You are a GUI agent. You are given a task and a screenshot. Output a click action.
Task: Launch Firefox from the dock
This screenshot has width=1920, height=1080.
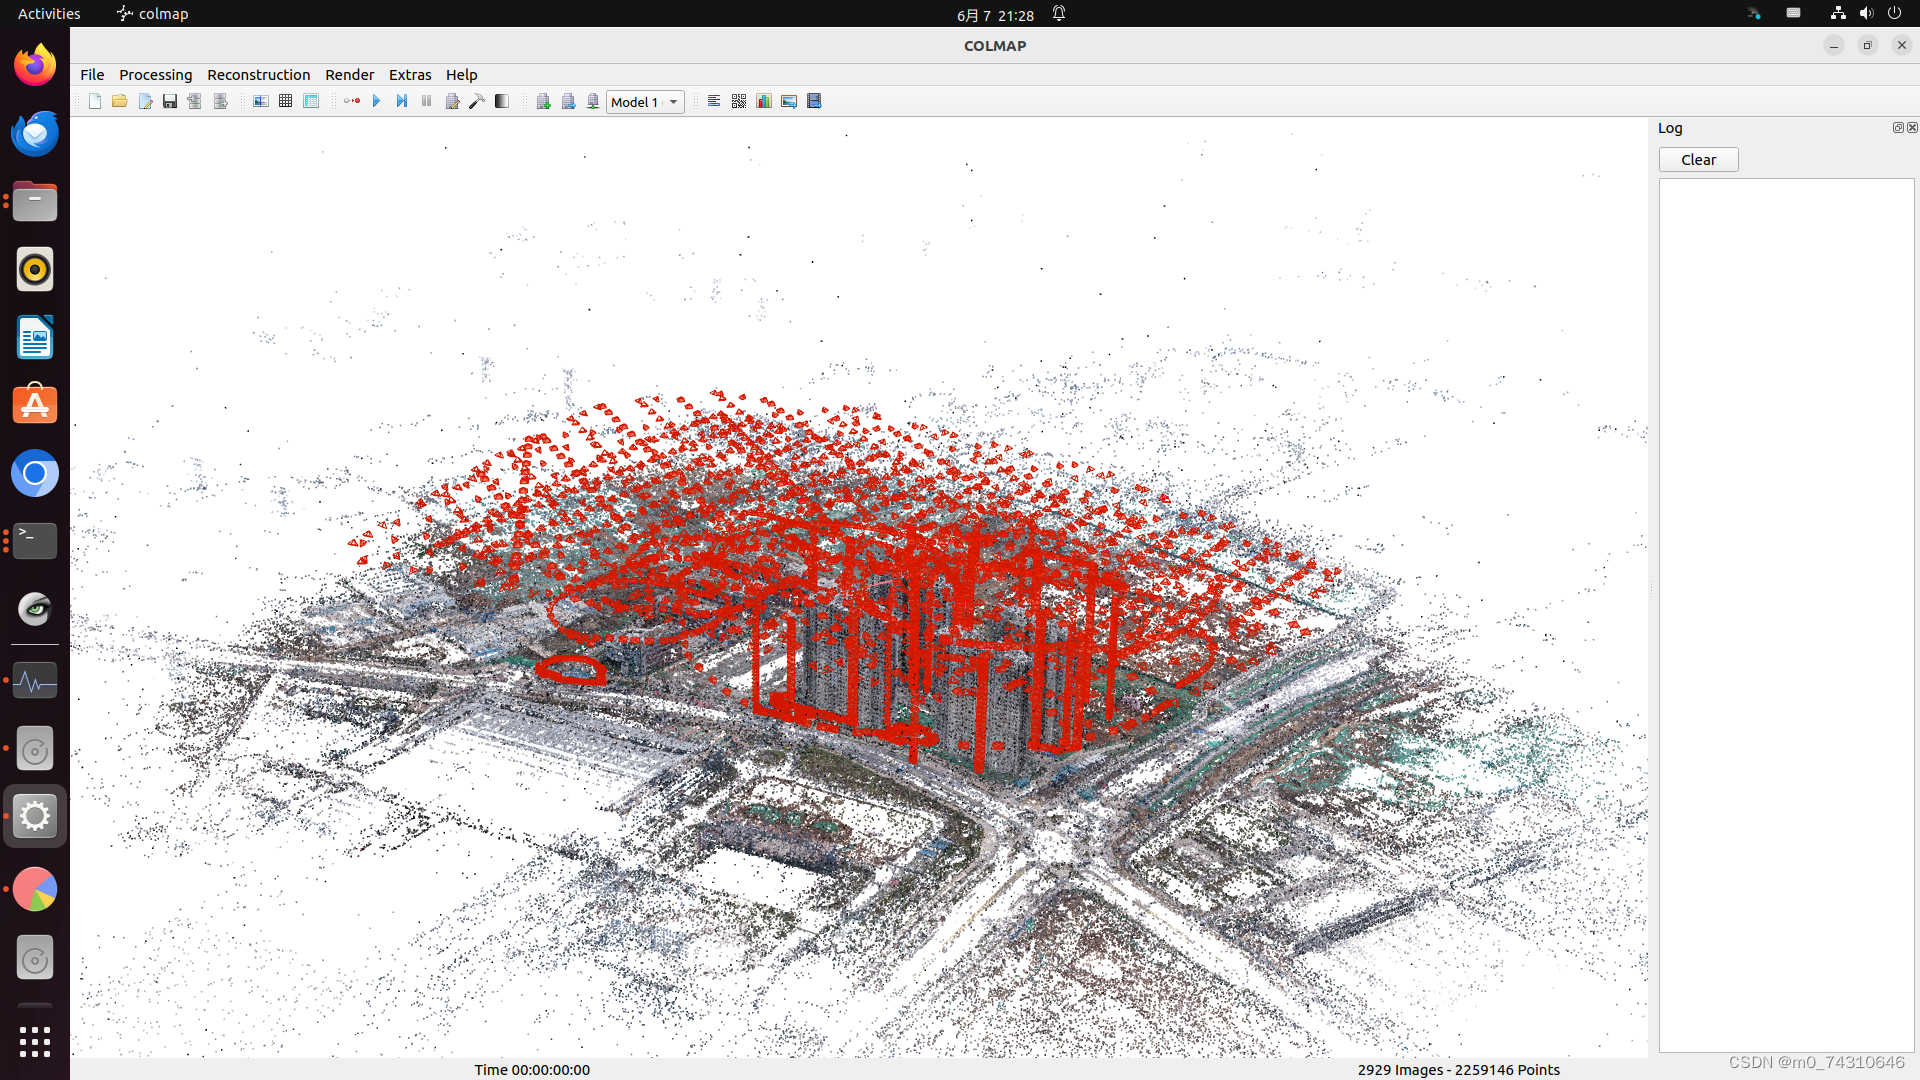click(35, 66)
